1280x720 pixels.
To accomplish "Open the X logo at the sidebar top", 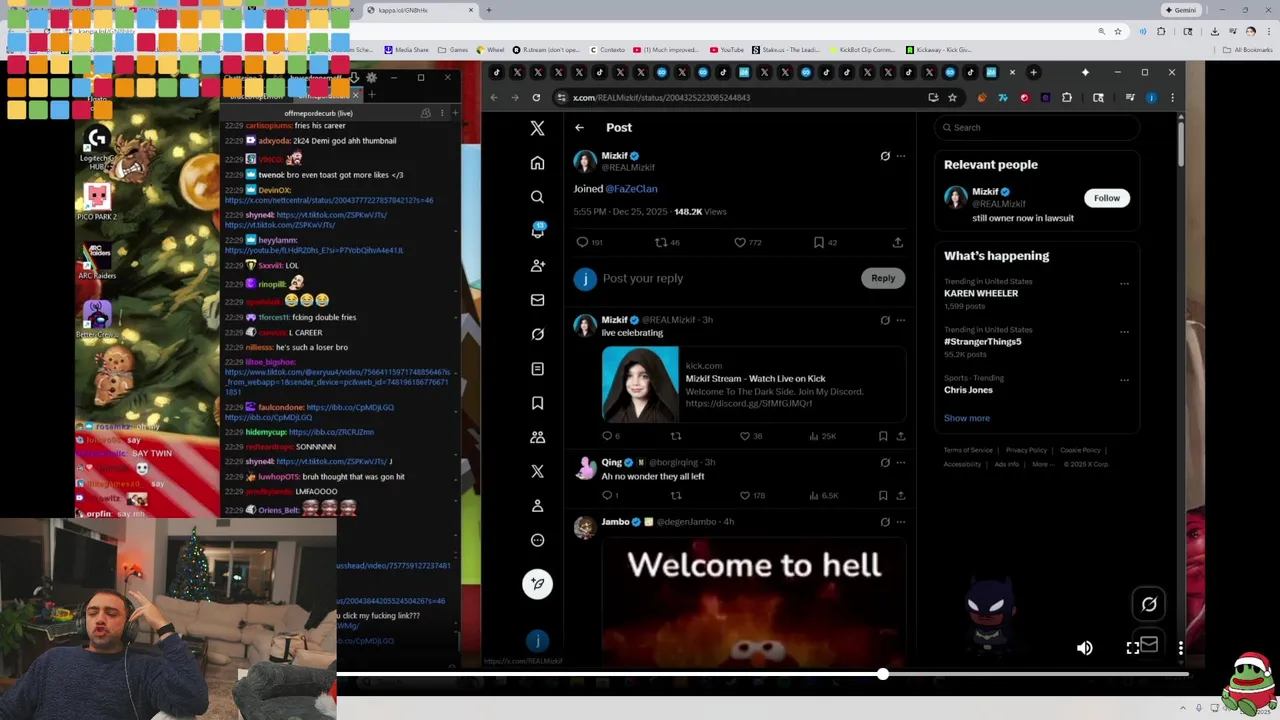I will (x=537, y=128).
